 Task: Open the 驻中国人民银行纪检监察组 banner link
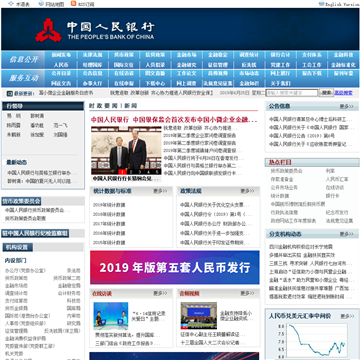(35, 233)
